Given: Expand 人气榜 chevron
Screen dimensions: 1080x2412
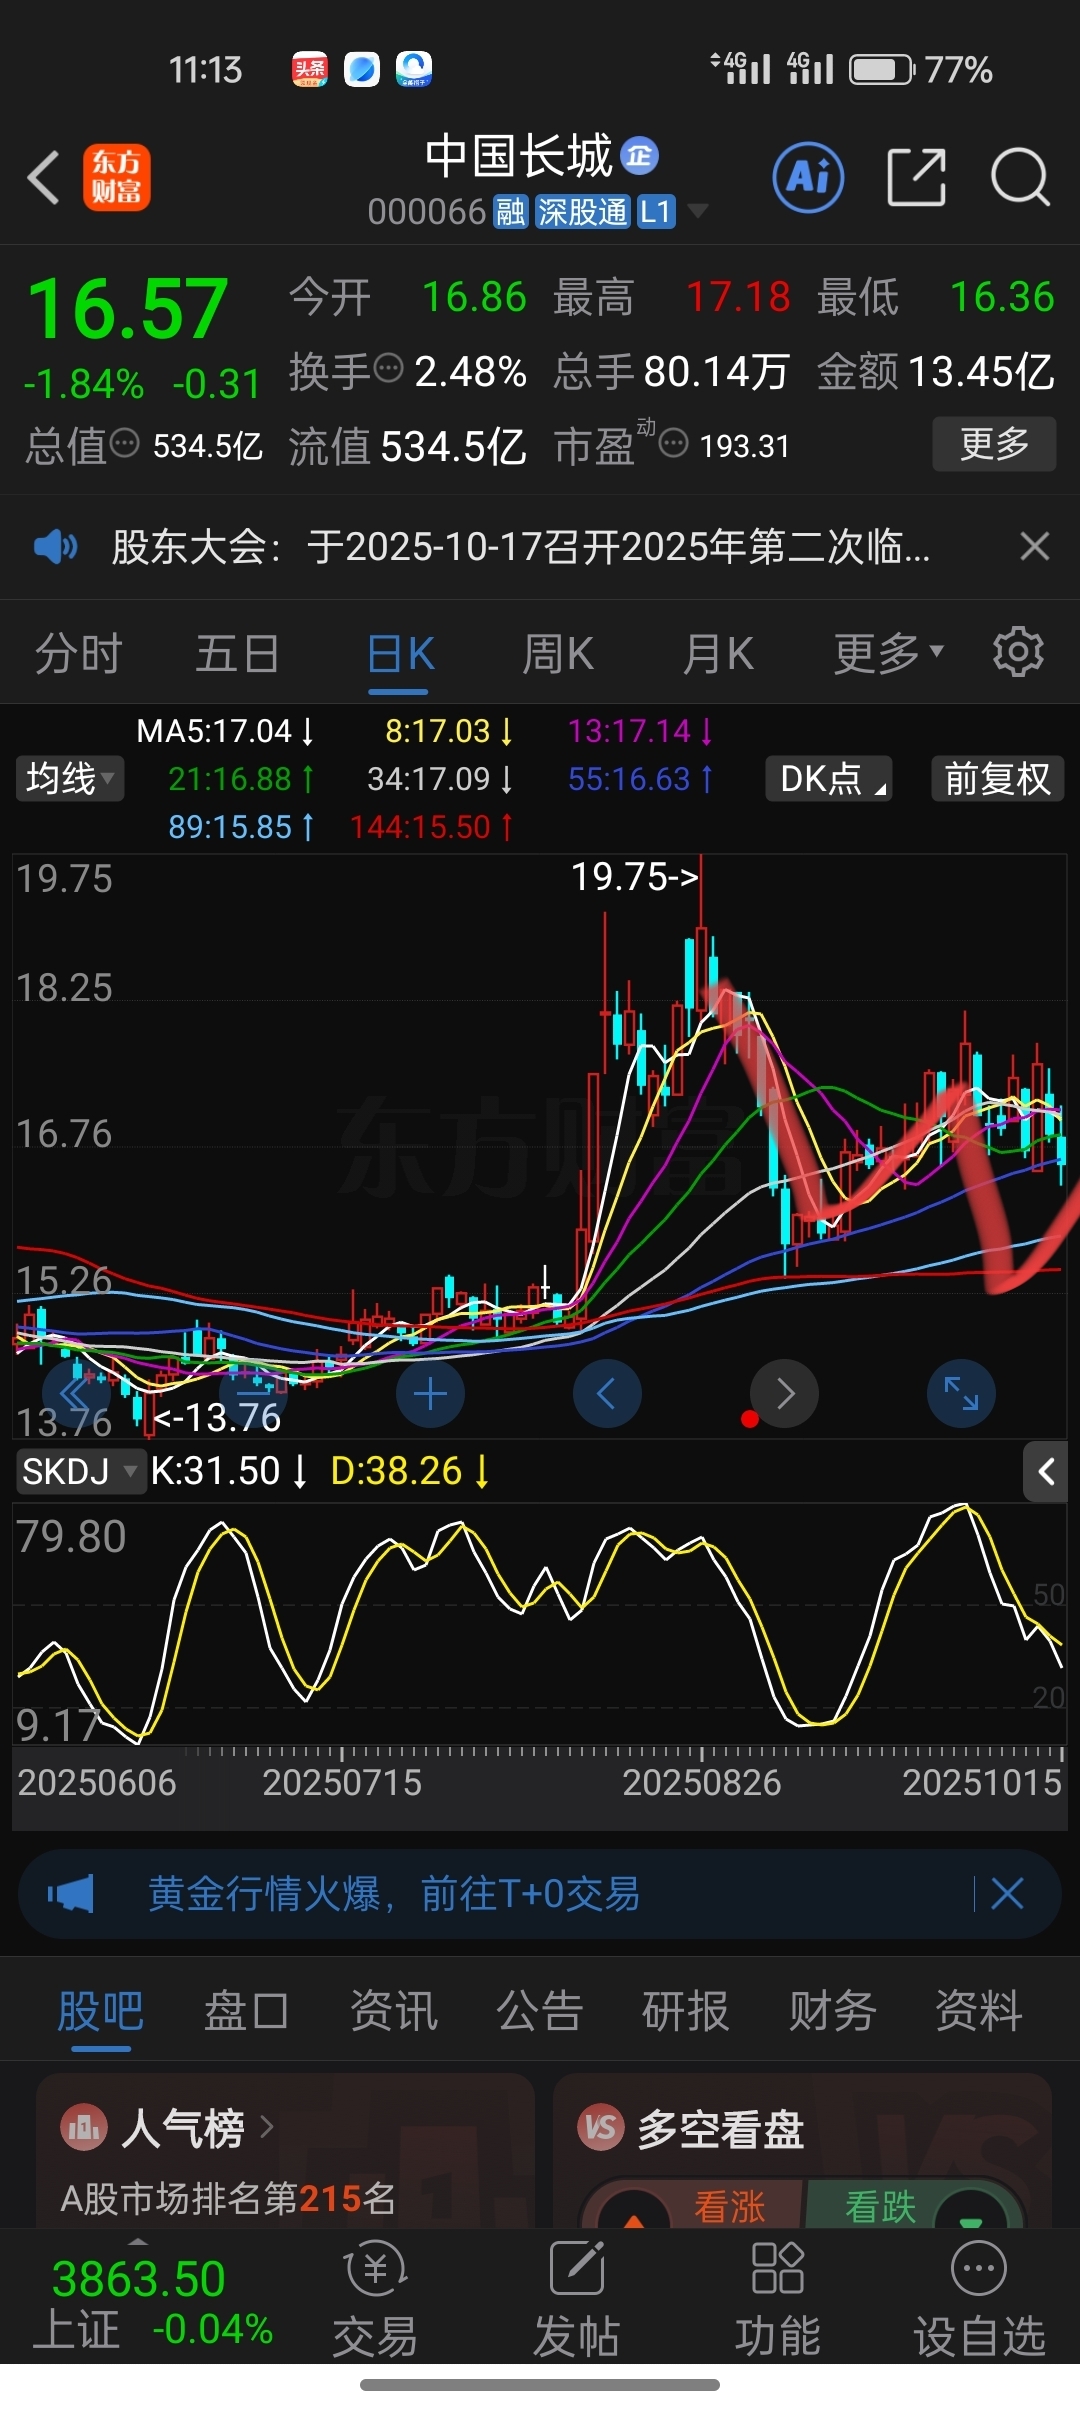Looking at the screenshot, I should point(267,2127).
